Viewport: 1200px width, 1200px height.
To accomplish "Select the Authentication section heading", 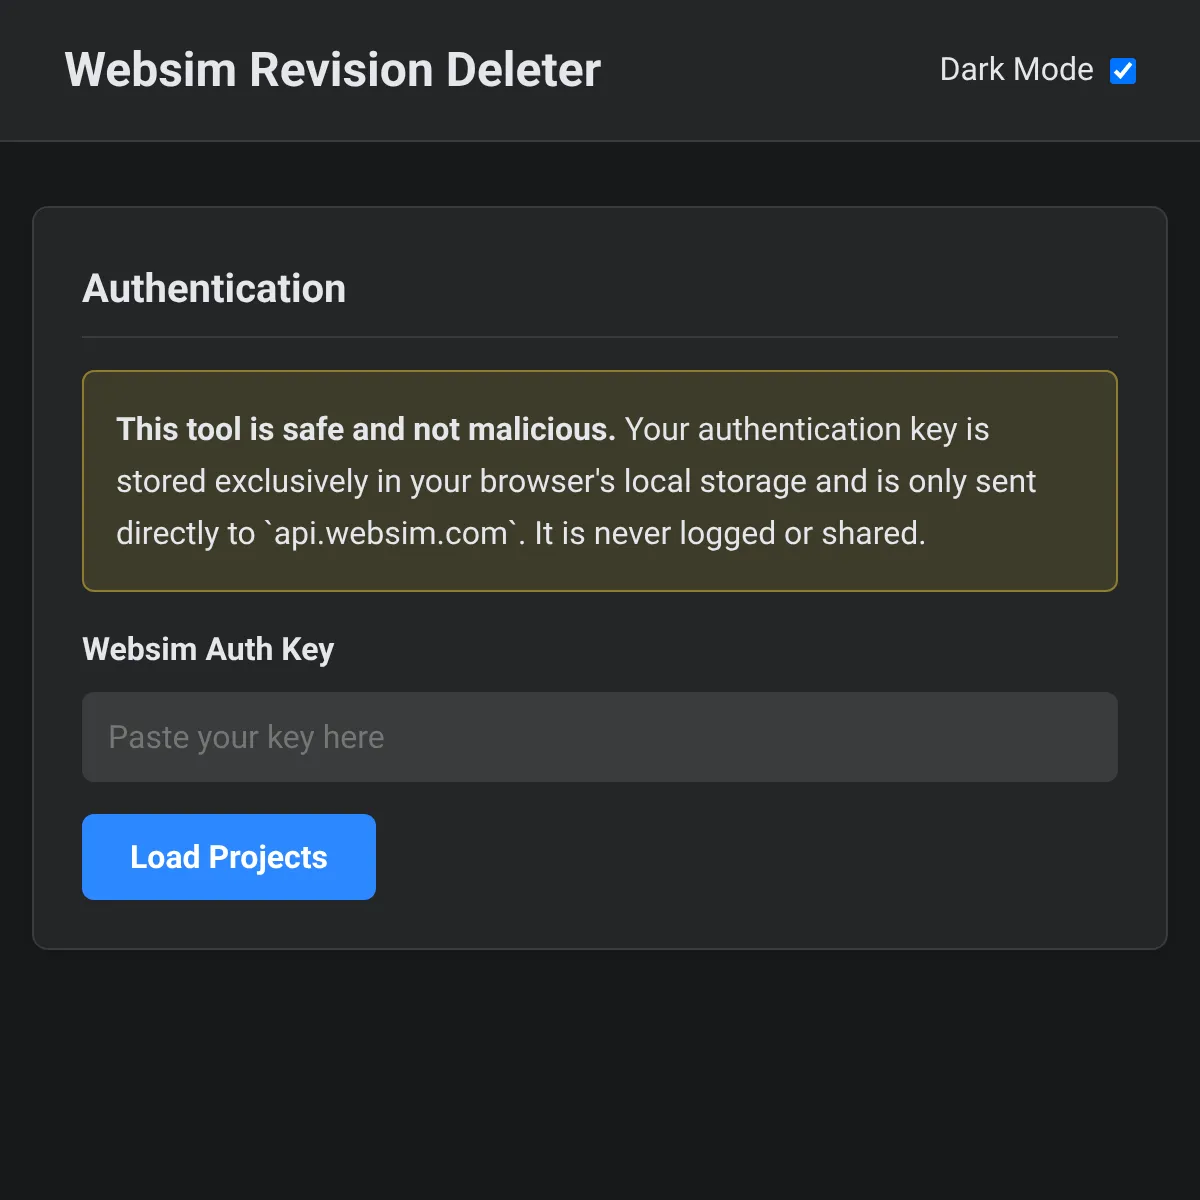I will coord(214,289).
